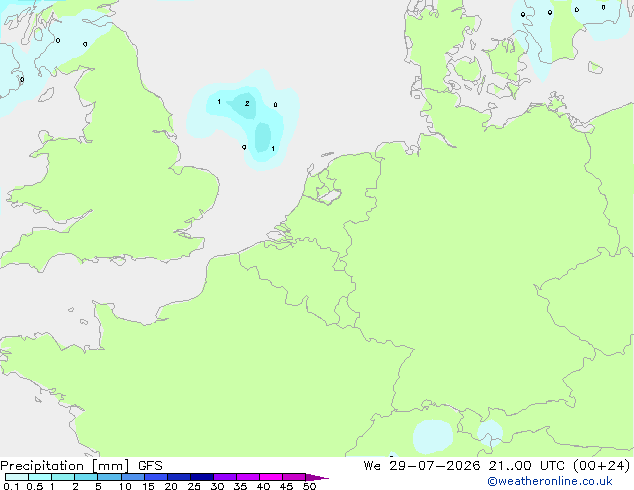Select the legend swatch between 20 and 25

(179, 477)
